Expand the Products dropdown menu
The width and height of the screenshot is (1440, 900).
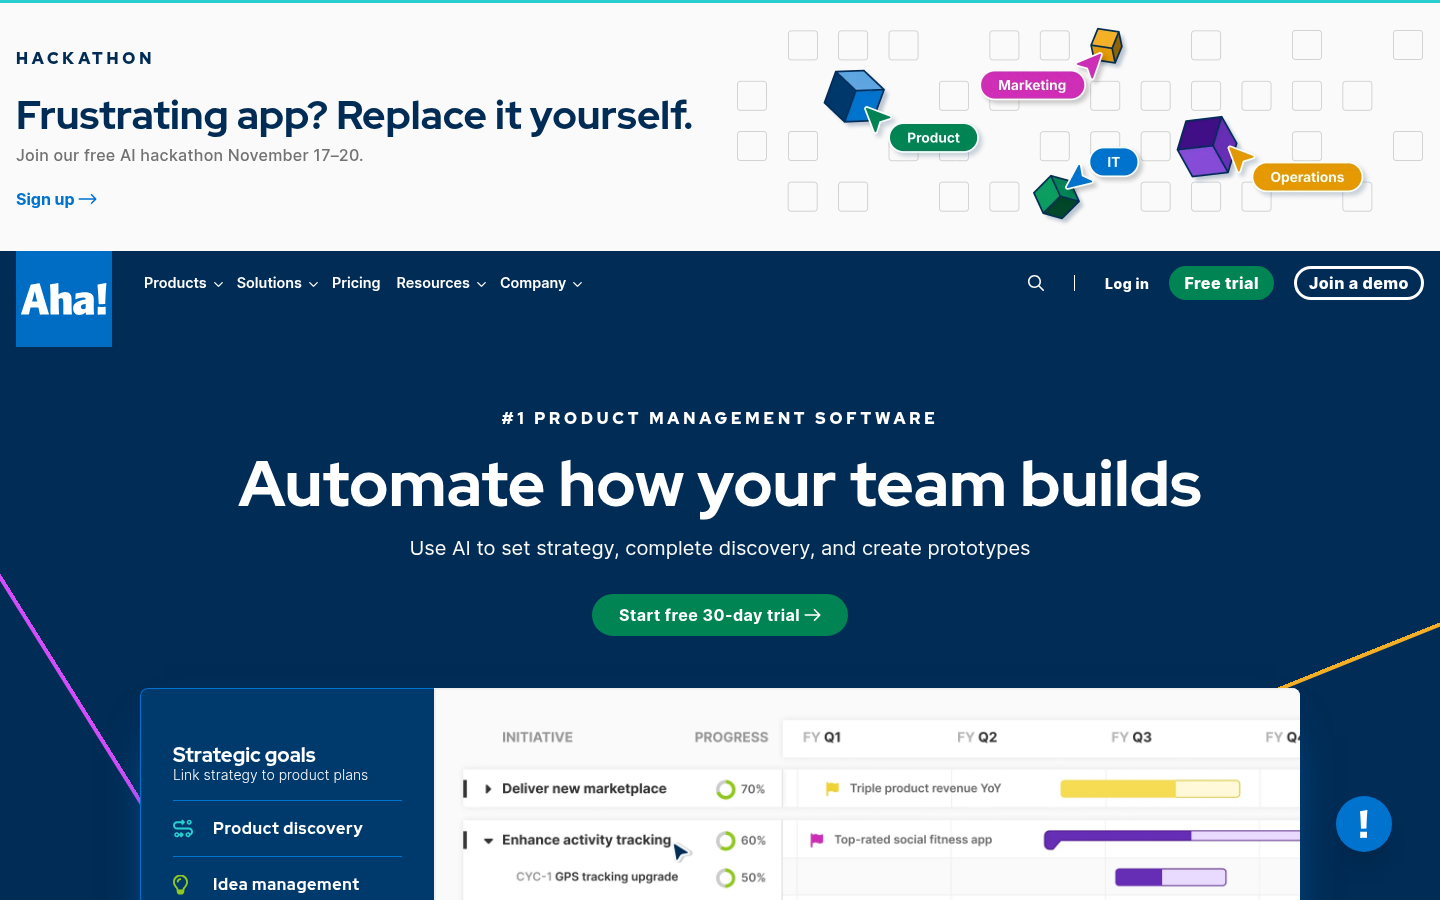183,283
